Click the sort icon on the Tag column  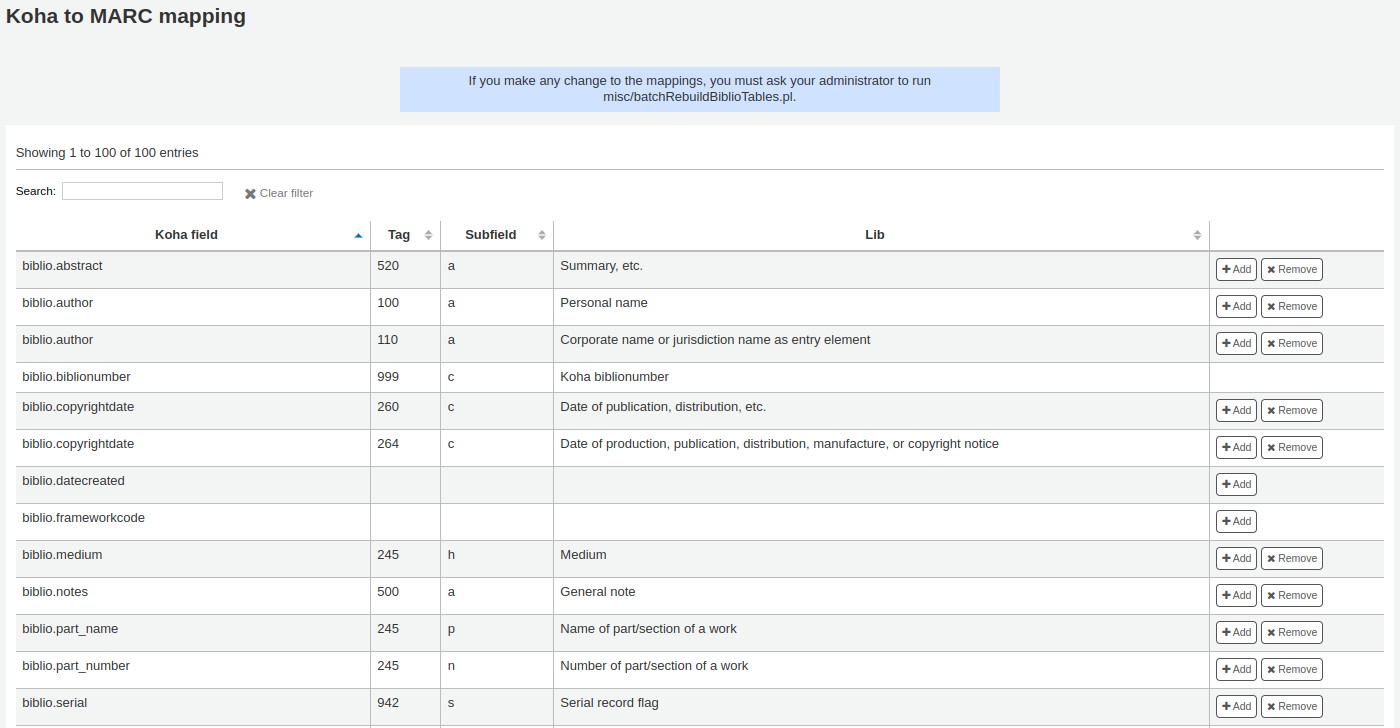pyautogui.click(x=429, y=234)
